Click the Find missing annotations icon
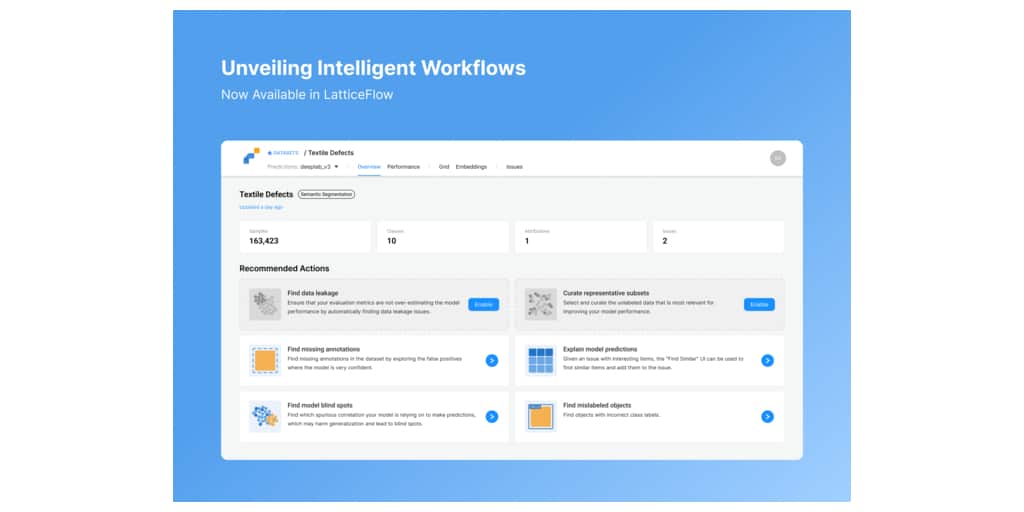Screen dimensions: 1024x512 click(x=265, y=360)
